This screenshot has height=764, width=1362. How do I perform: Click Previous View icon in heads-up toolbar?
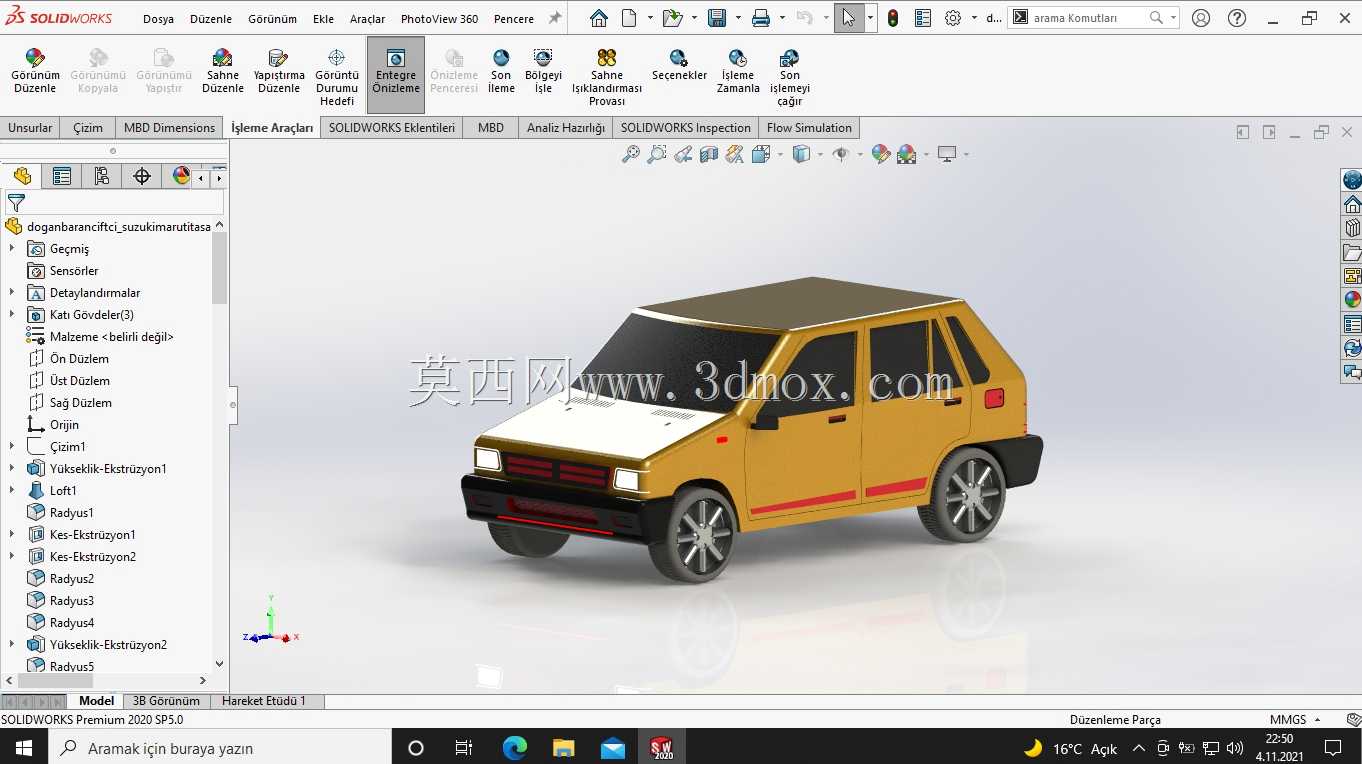(683, 154)
